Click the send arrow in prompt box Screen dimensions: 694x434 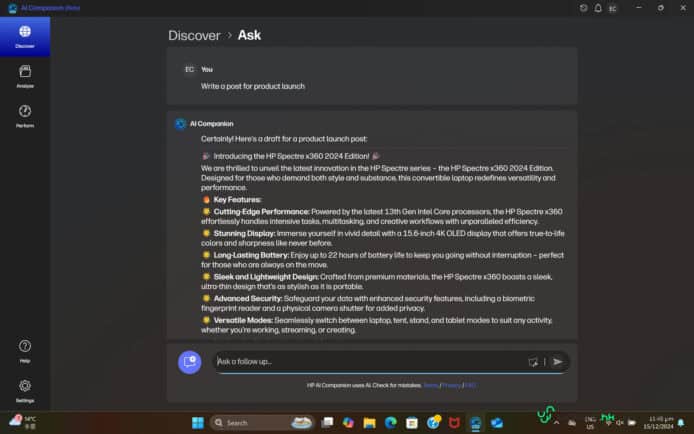pyautogui.click(x=558, y=362)
